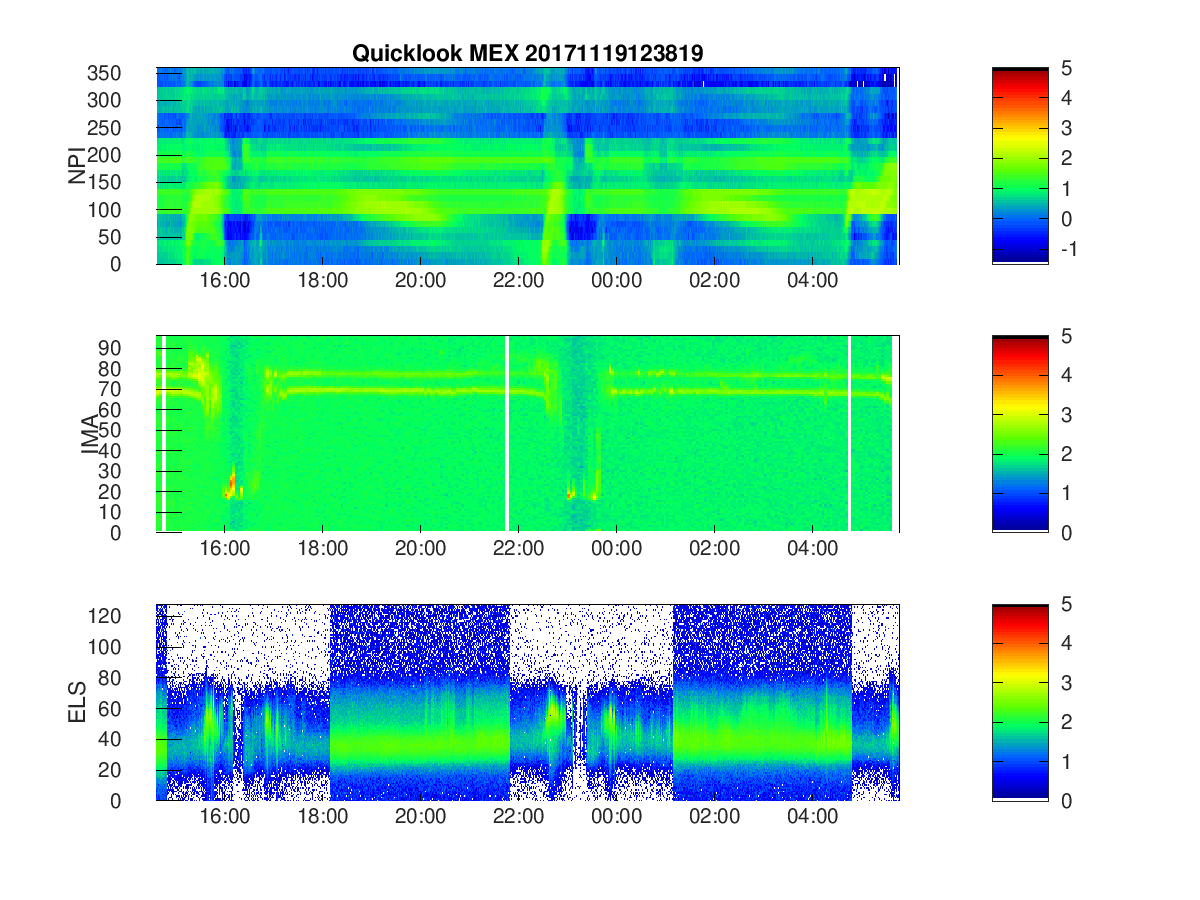Pick the 18:00 time label under ELS panel

pyautogui.click(x=323, y=818)
